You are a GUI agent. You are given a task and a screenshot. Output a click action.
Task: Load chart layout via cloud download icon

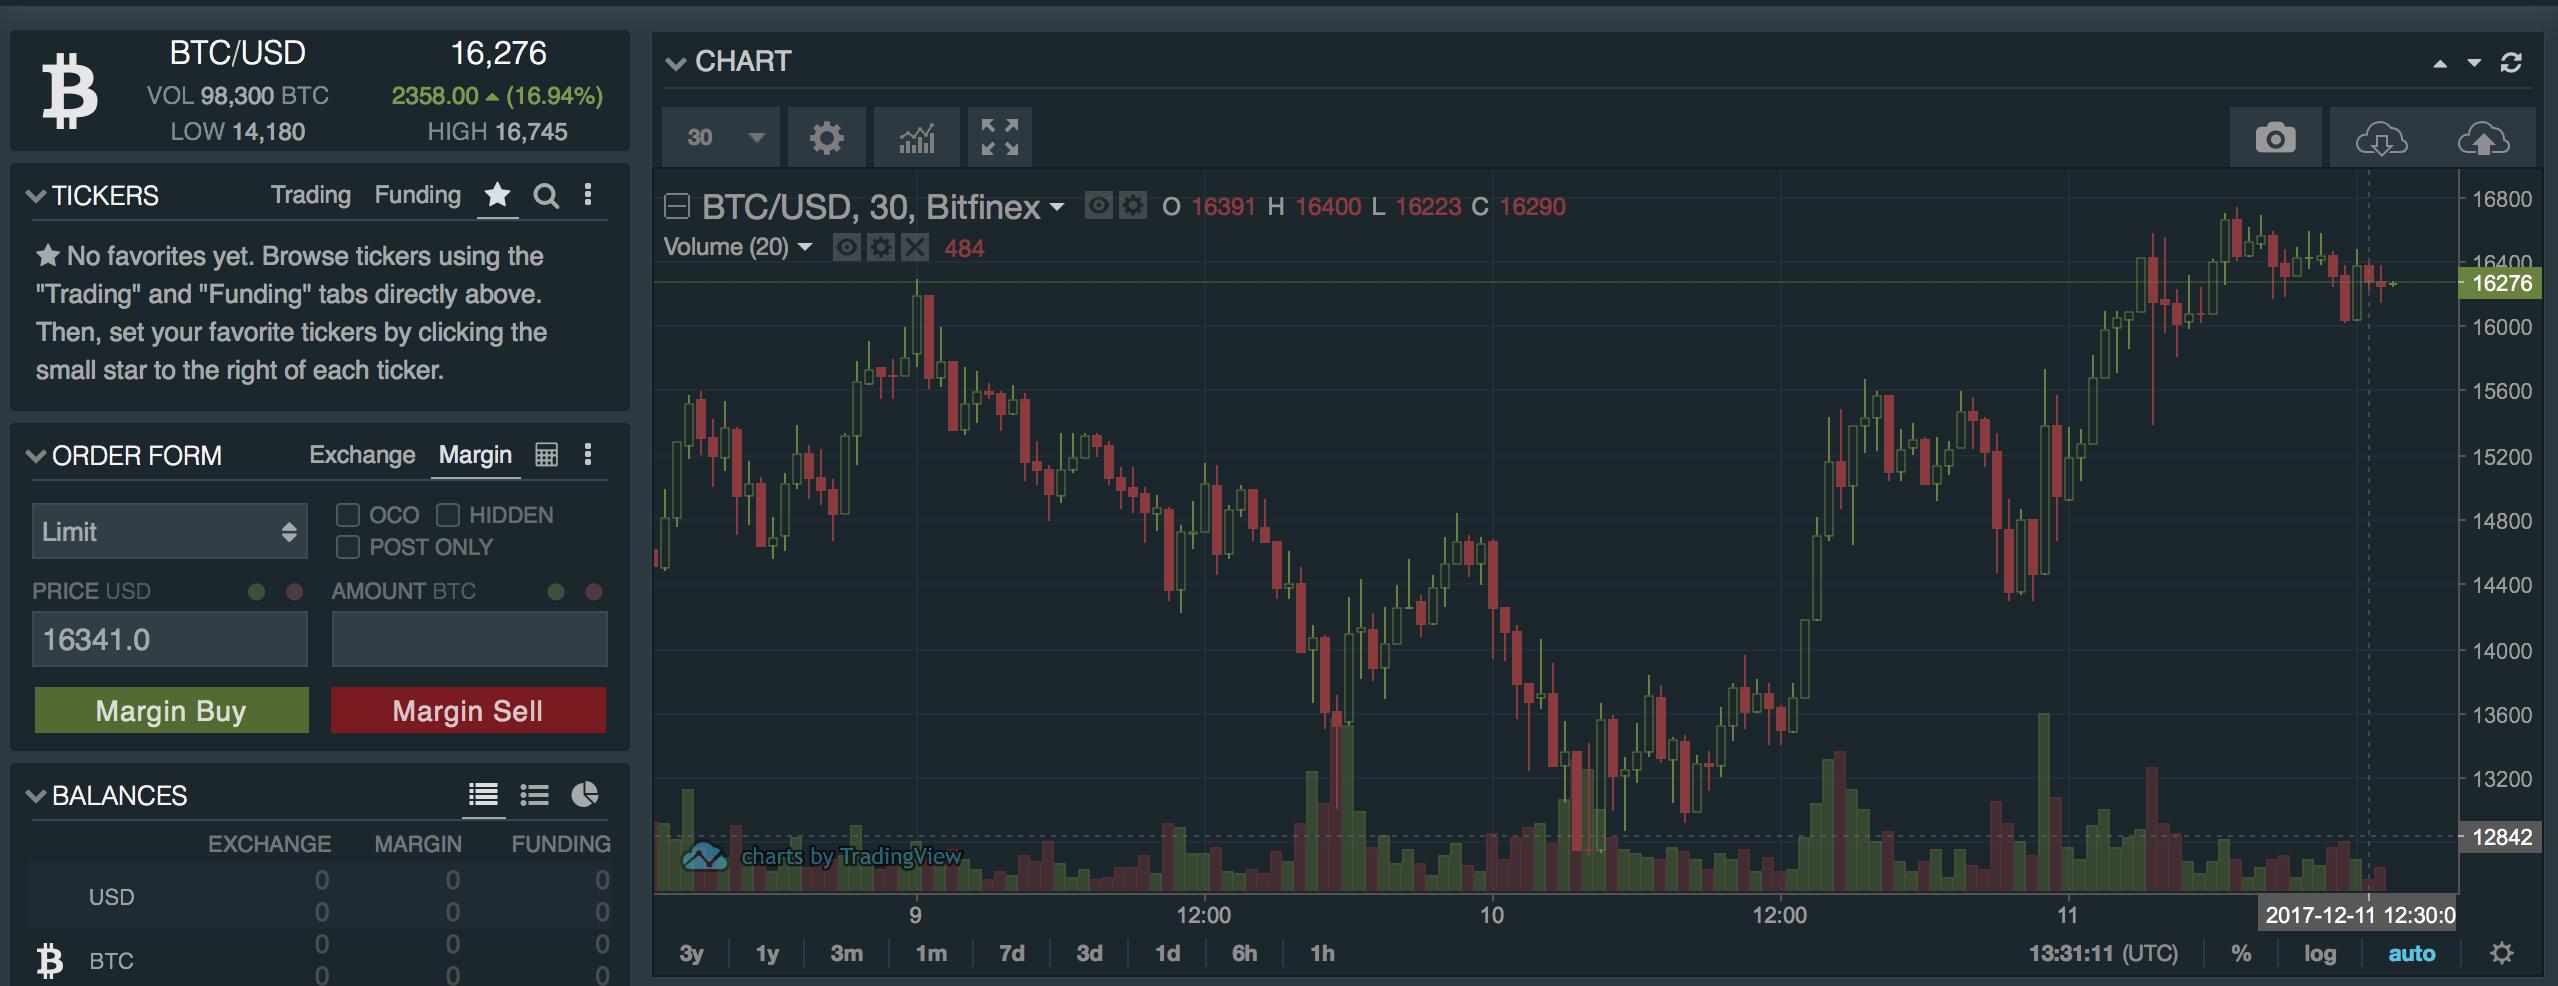(2381, 139)
